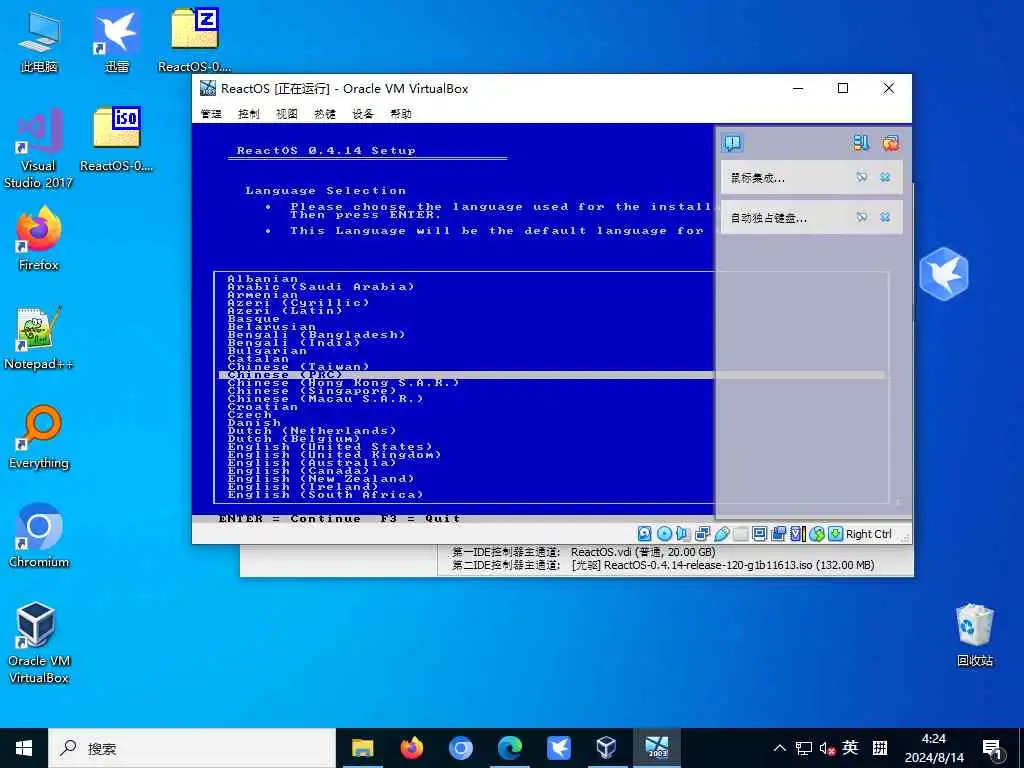This screenshot has height=768, width=1024.
Task: Select Arabic (Saudi Arabia) language
Action: (321, 287)
